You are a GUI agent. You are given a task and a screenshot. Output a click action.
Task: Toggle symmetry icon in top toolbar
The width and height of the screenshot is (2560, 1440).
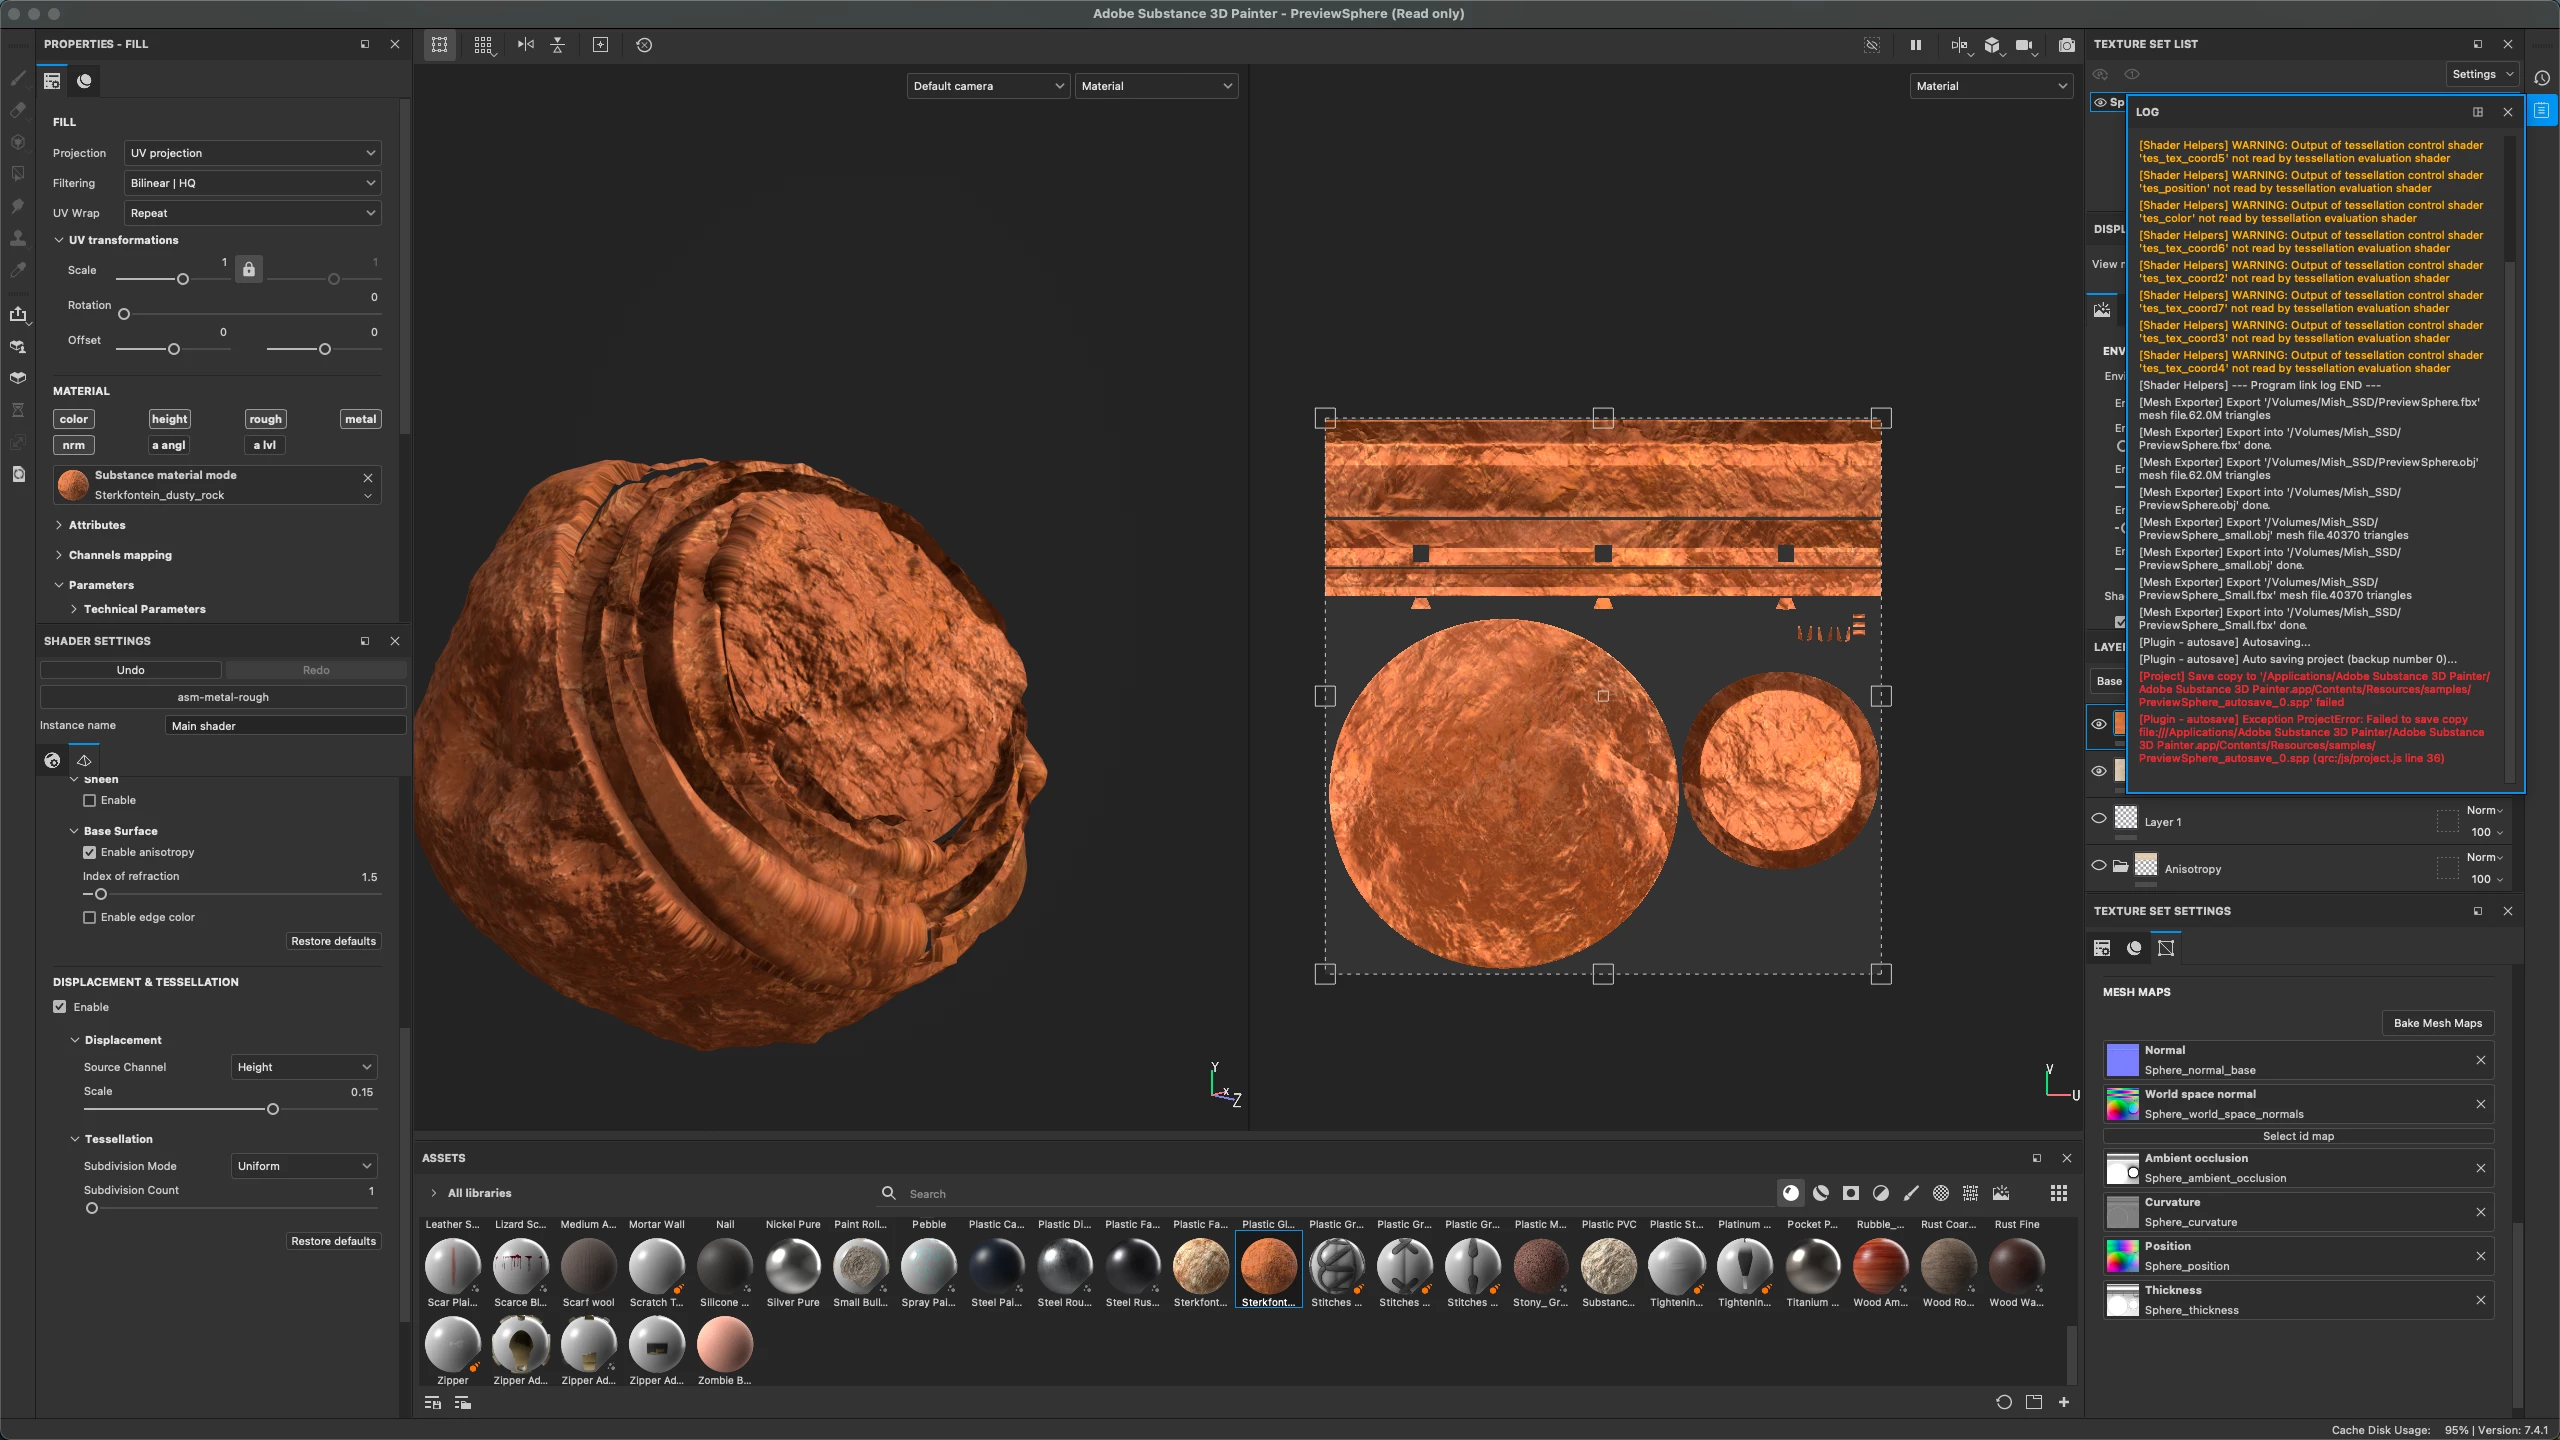click(x=526, y=45)
